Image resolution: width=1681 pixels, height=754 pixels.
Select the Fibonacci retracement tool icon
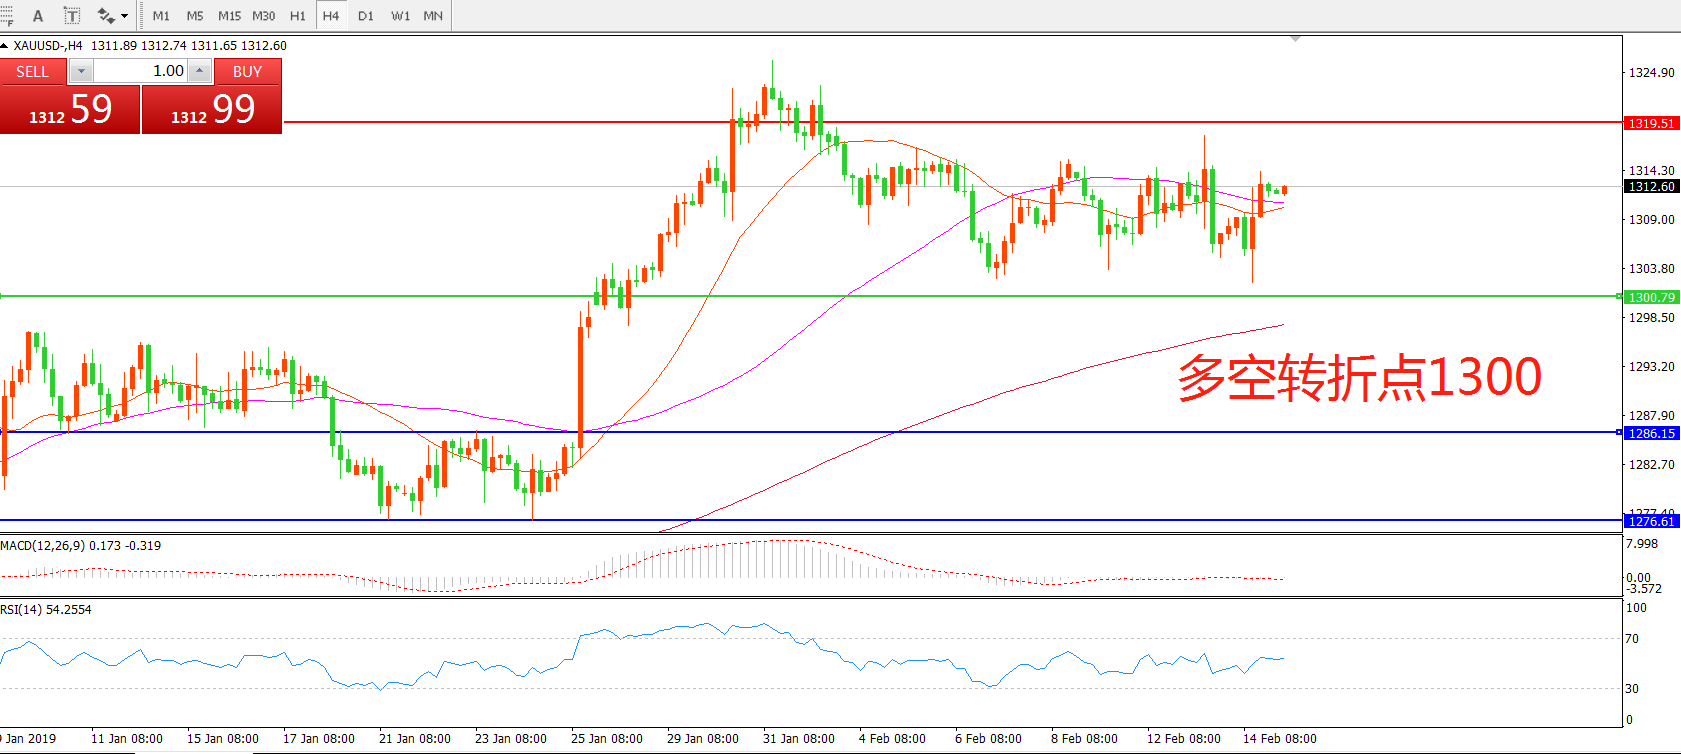pyautogui.click(x=5, y=15)
